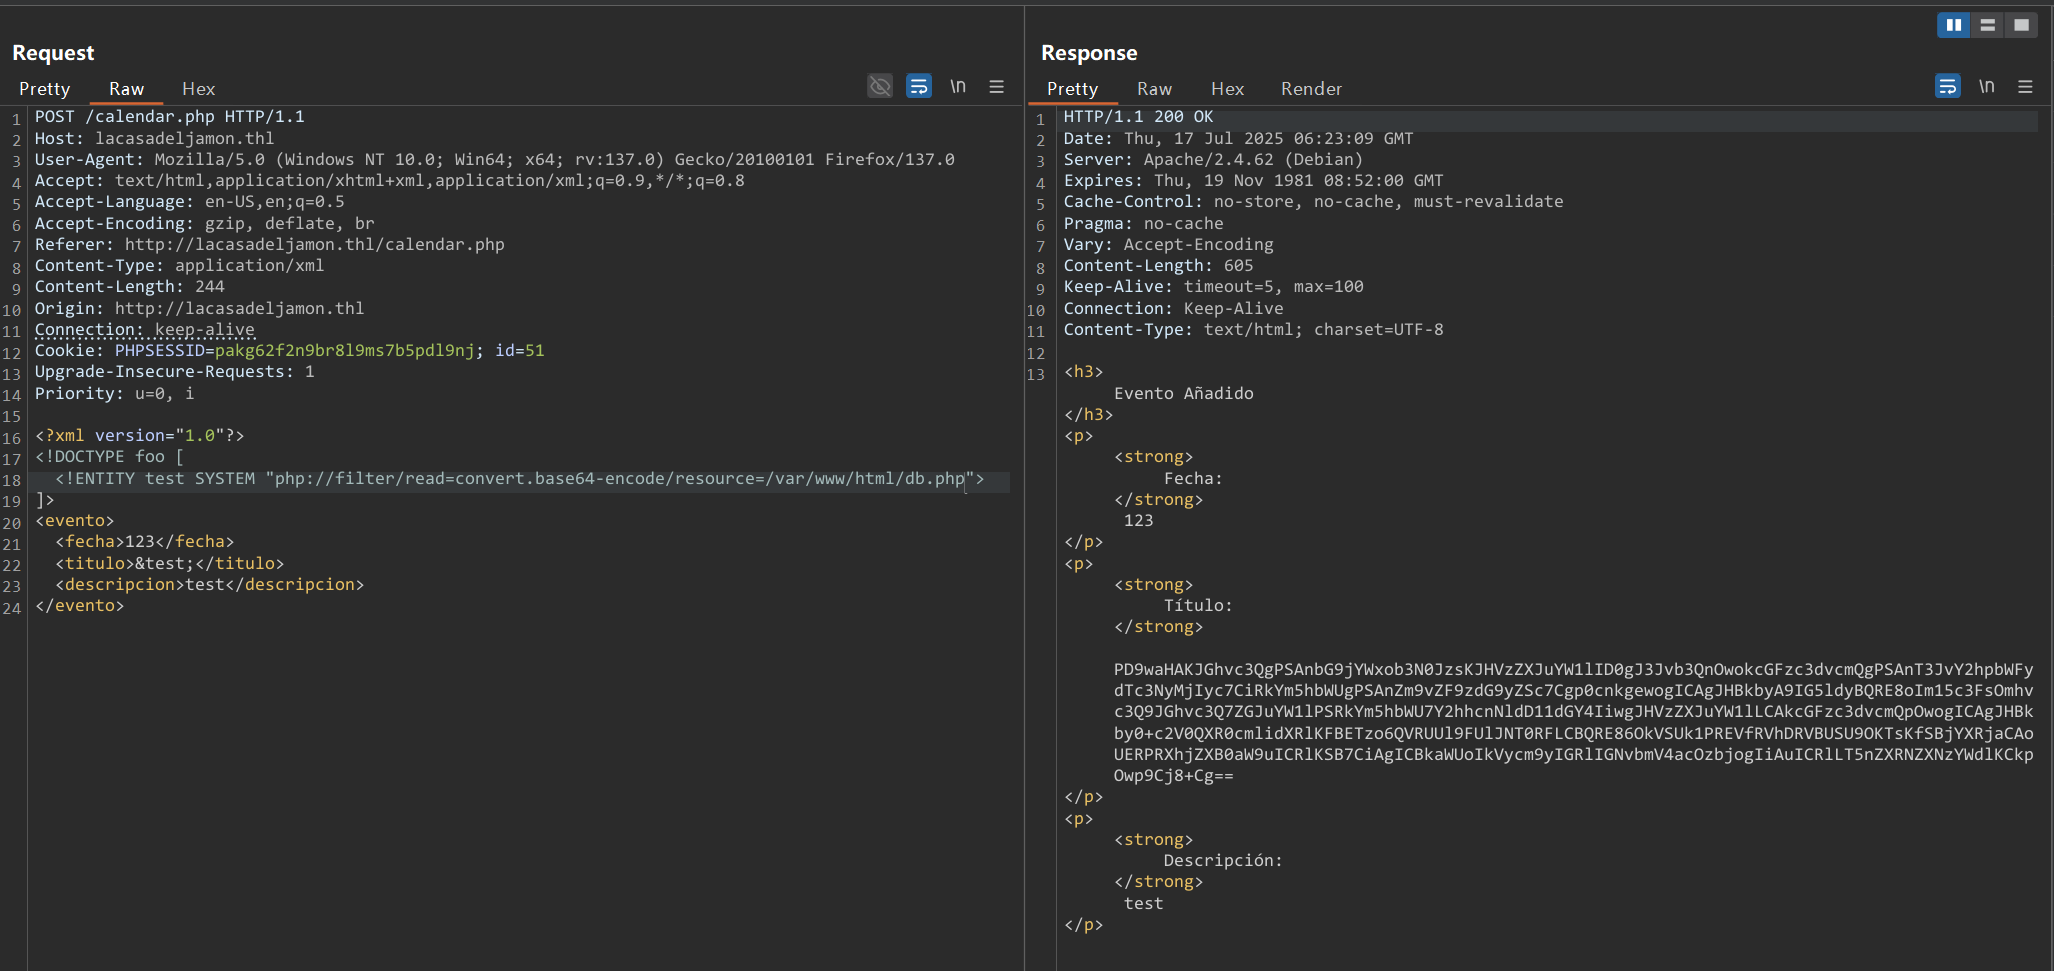Click the Content-Type: application/xml request header

[180, 265]
